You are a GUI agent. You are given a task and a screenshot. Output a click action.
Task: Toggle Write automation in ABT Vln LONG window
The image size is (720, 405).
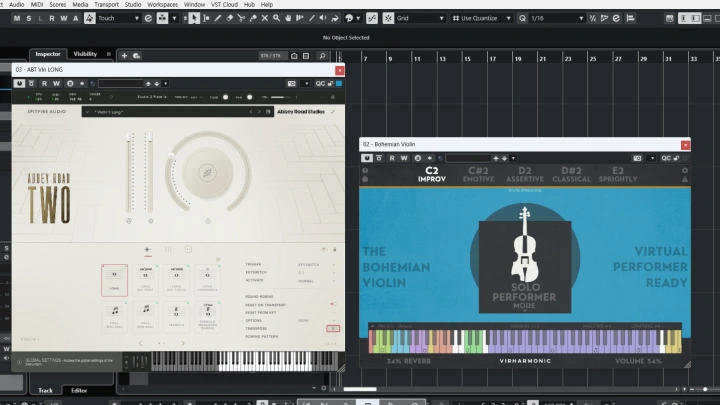point(56,84)
